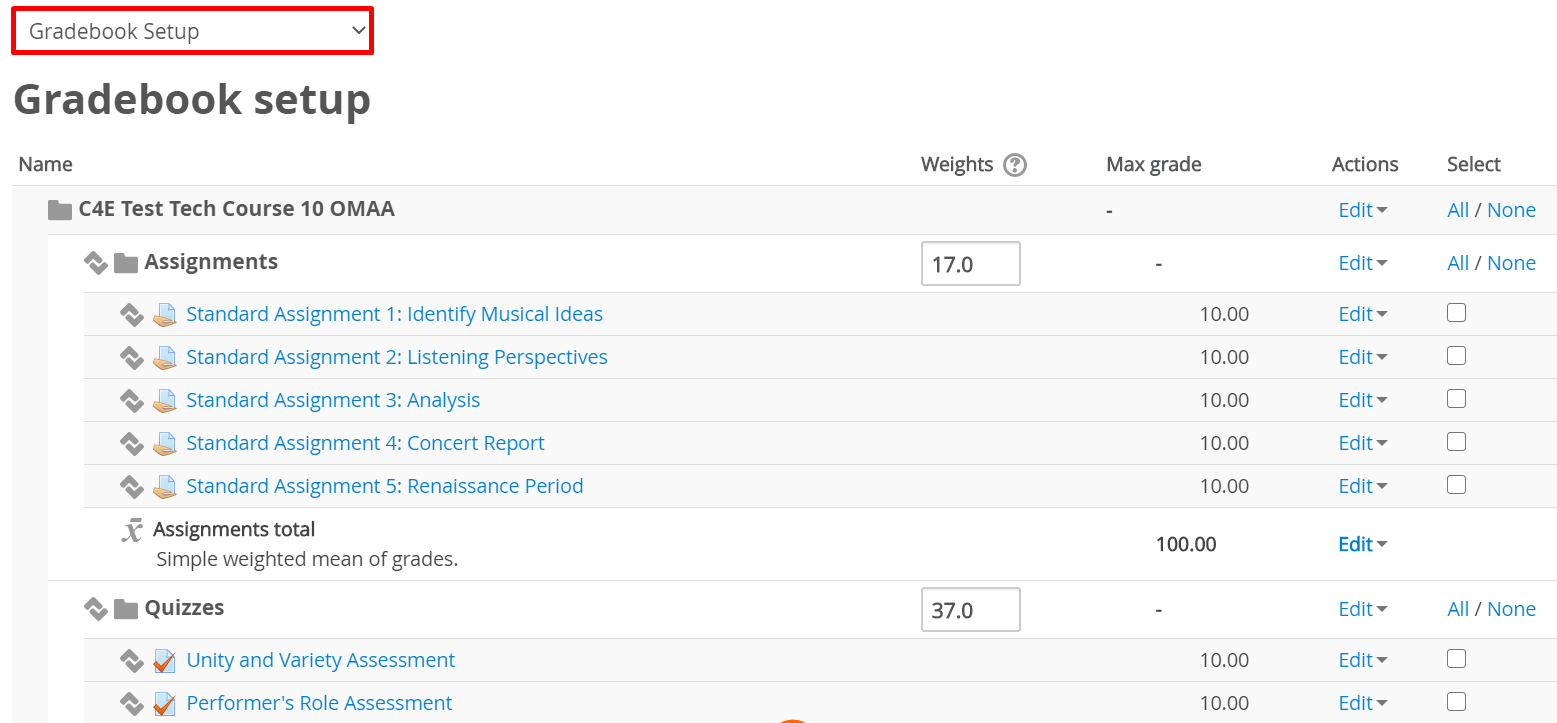Click move icon for Standard Assignment 5

pyautogui.click(x=131, y=487)
